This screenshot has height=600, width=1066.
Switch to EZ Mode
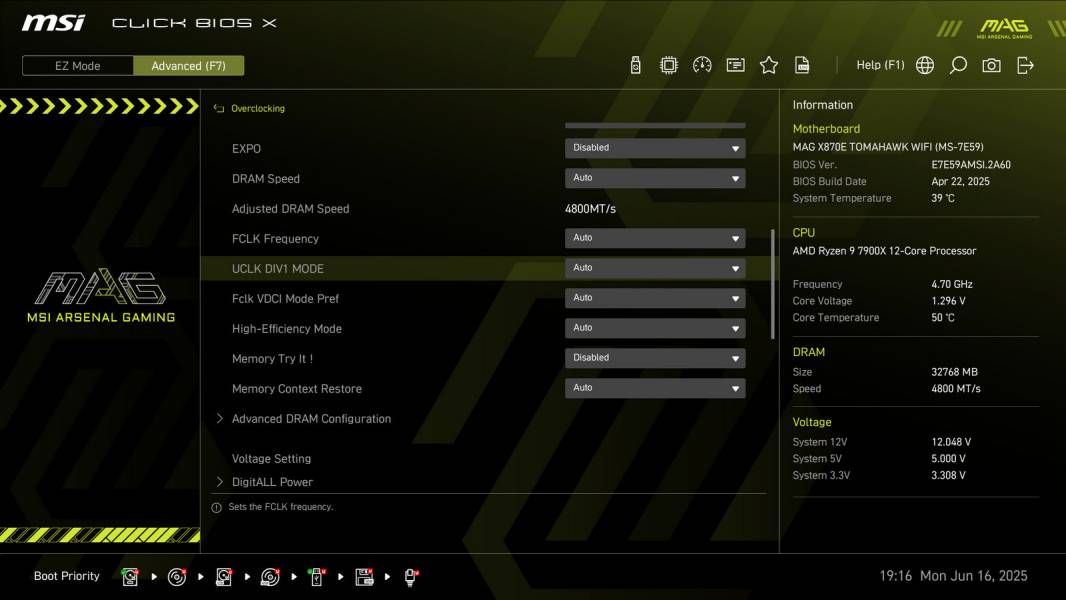[78, 66]
